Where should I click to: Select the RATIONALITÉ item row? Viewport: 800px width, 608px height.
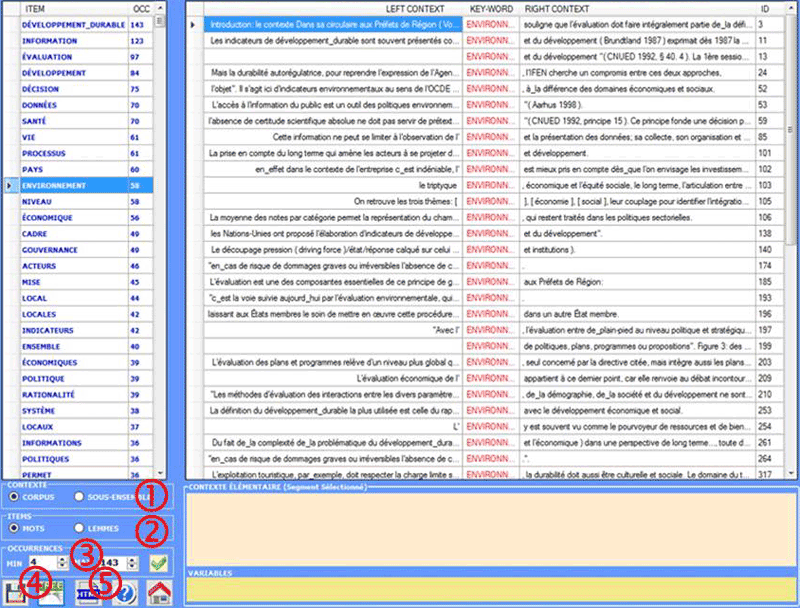click(87, 394)
